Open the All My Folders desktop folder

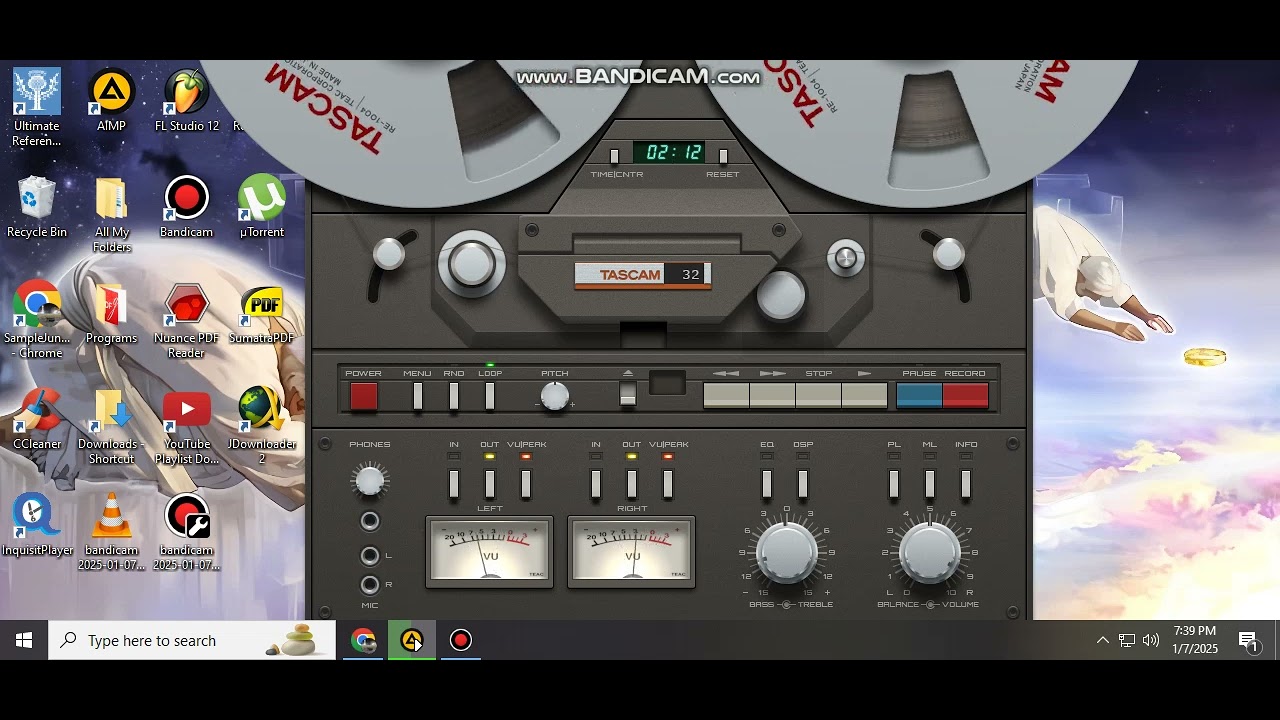(111, 214)
